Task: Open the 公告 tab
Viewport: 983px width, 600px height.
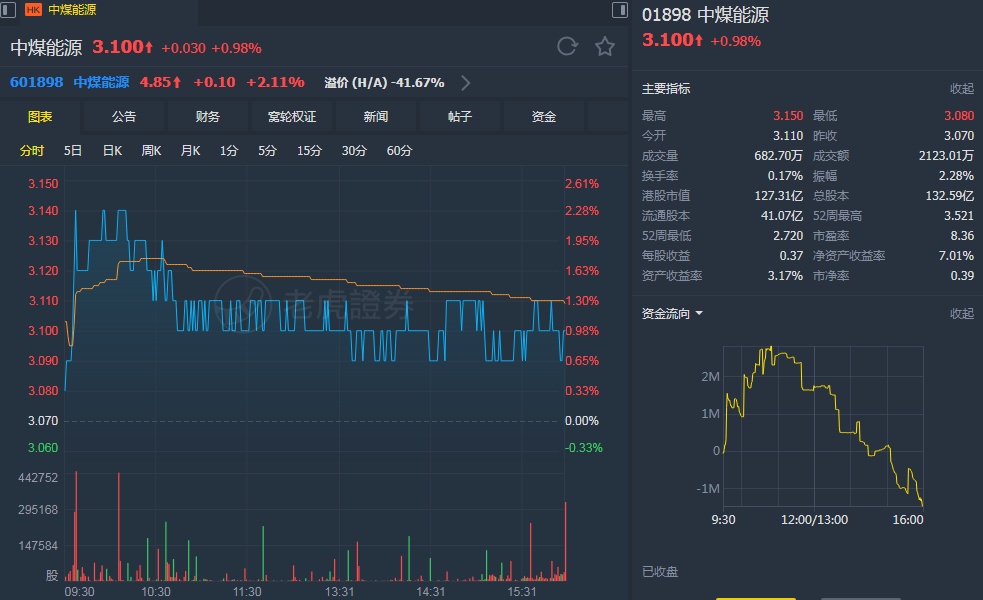Action: coord(124,117)
